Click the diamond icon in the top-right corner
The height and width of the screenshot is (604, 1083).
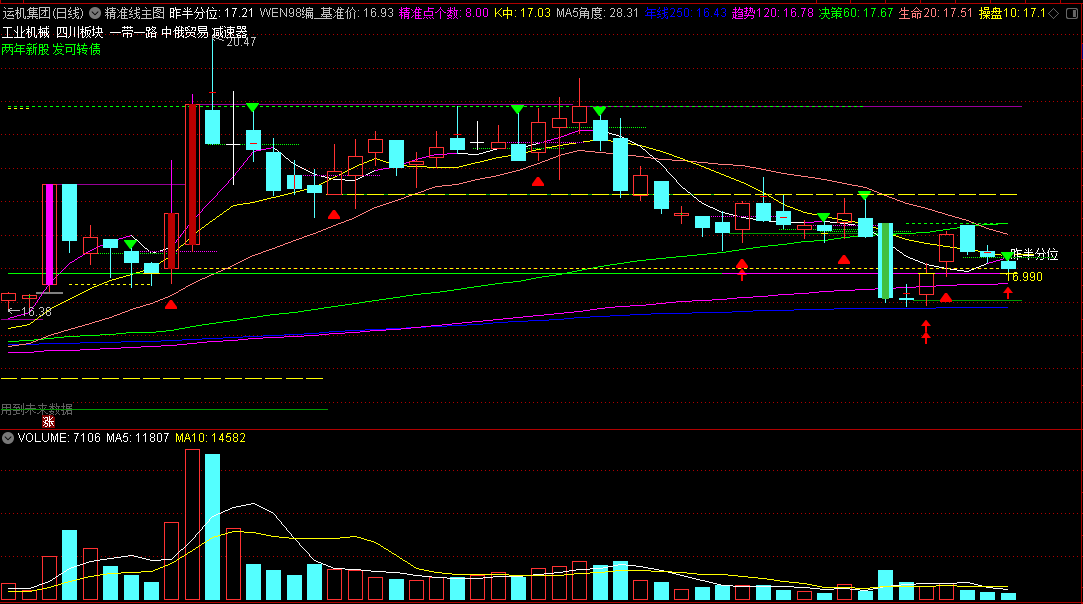coord(1053,13)
